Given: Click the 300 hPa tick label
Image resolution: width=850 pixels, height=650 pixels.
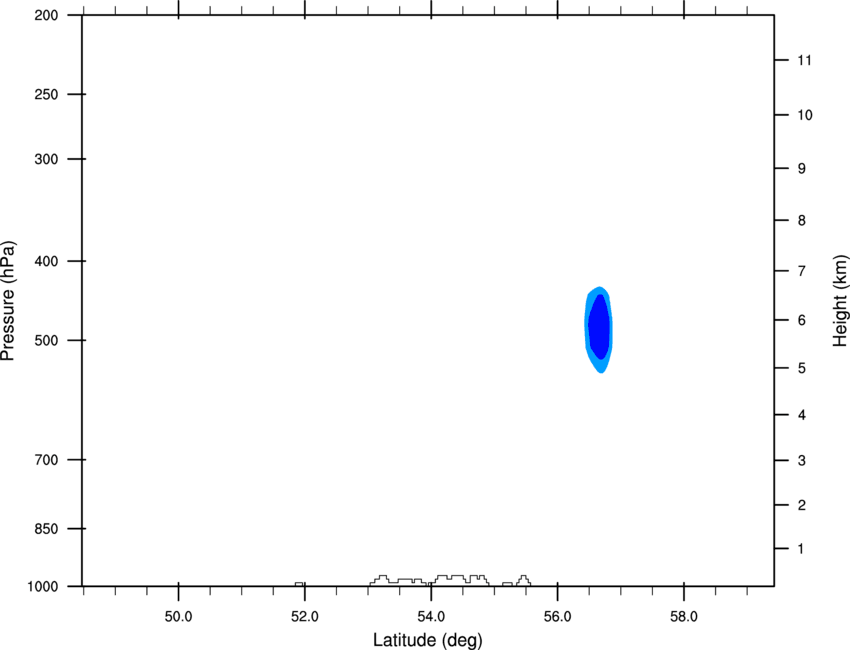Looking at the screenshot, I should click(x=46, y=159).
